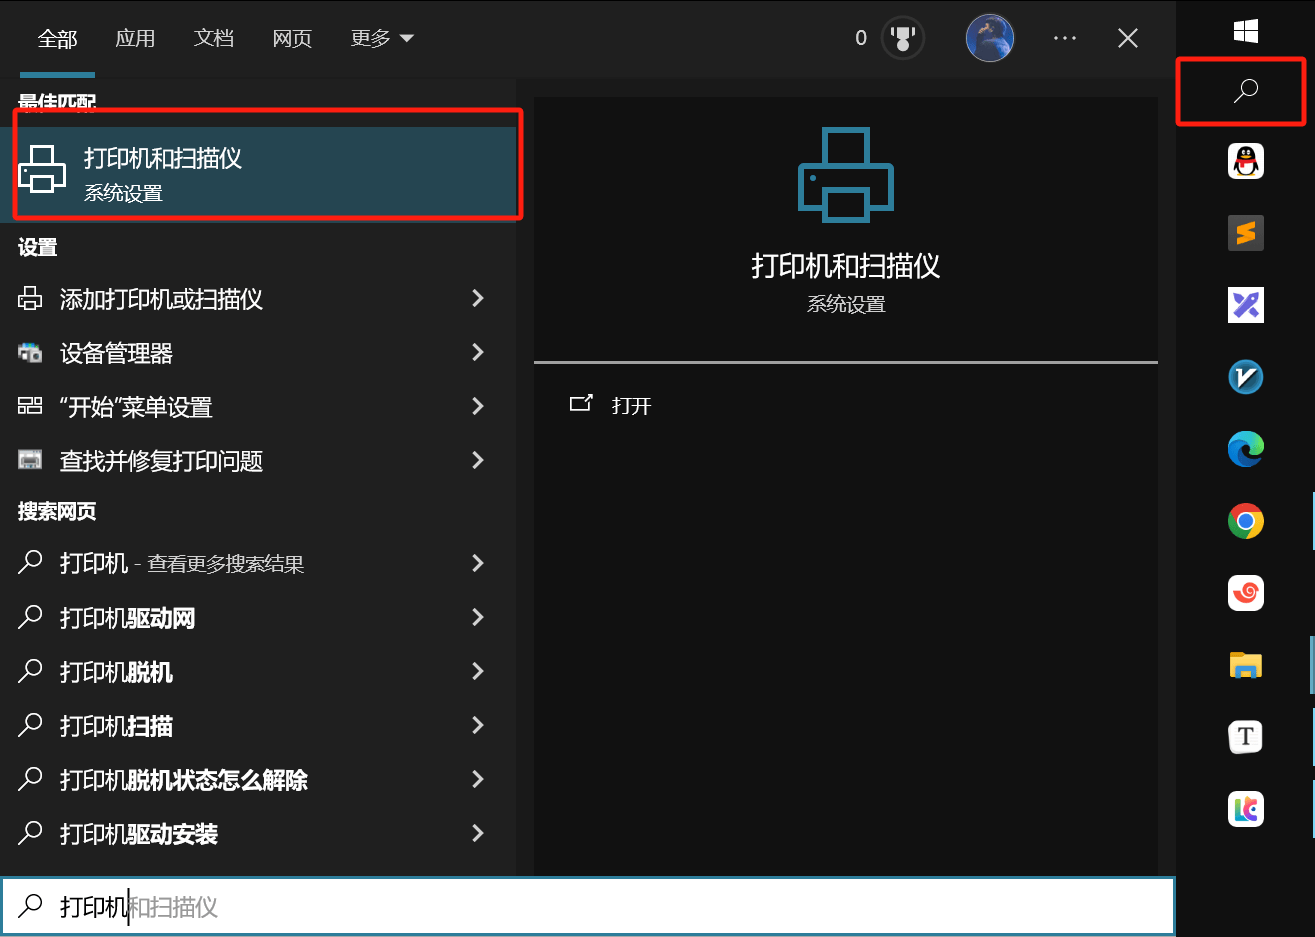Select the 设备管理器 result
The height and width of the screenshot is (937, 1315).
click(258, 352)
